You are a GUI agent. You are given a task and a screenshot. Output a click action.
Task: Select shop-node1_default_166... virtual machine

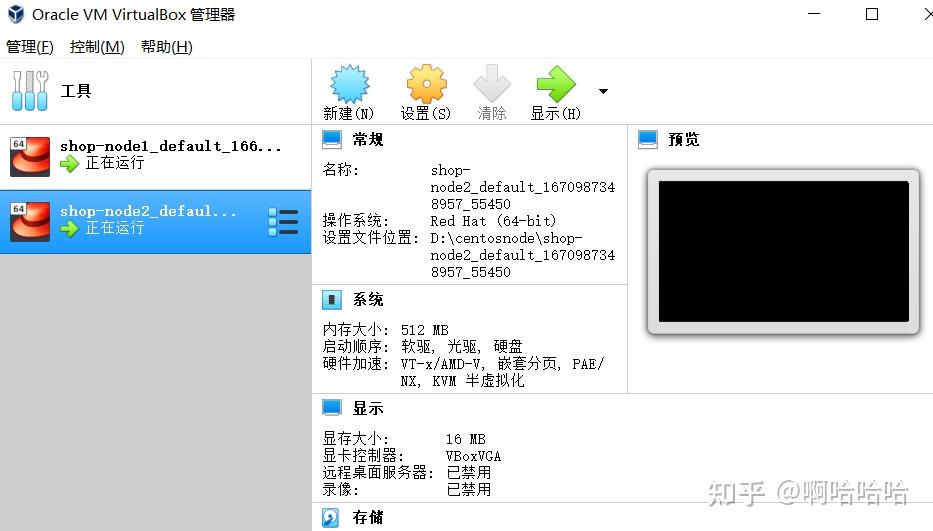pyautogui.click(x=155, y=157)
